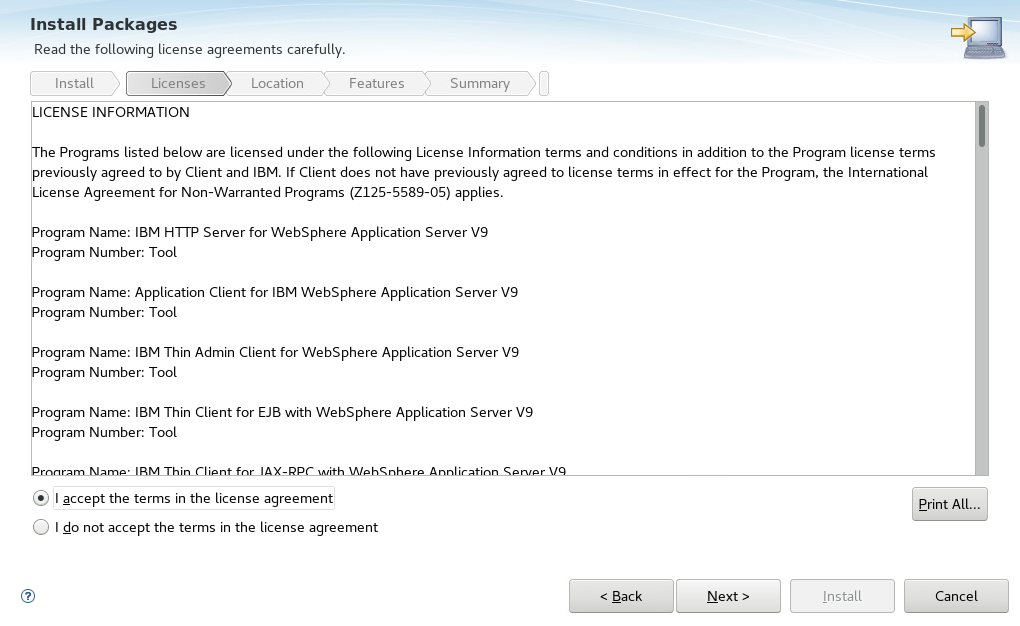Screen dimensions: 1020x626
Task: Jump to the Location wizard step
Action: point(277,83)
